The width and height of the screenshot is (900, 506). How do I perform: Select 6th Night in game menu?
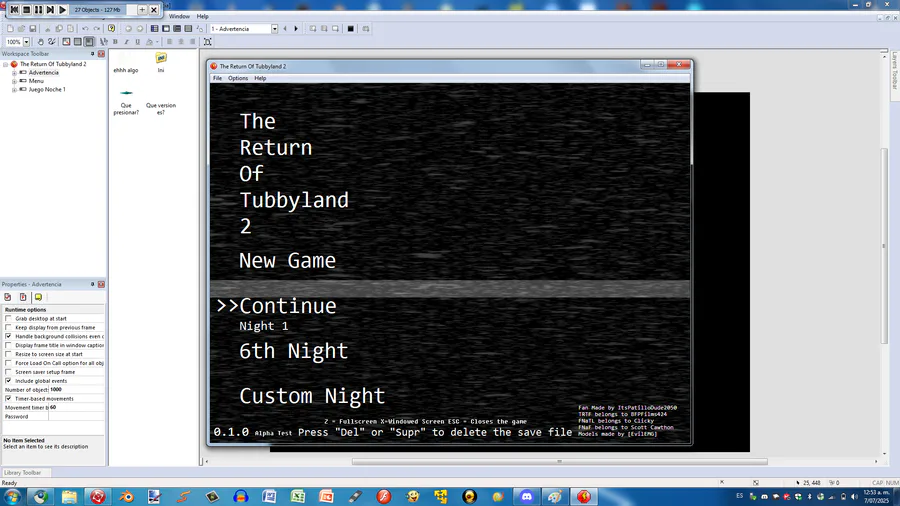click(293, 351)
